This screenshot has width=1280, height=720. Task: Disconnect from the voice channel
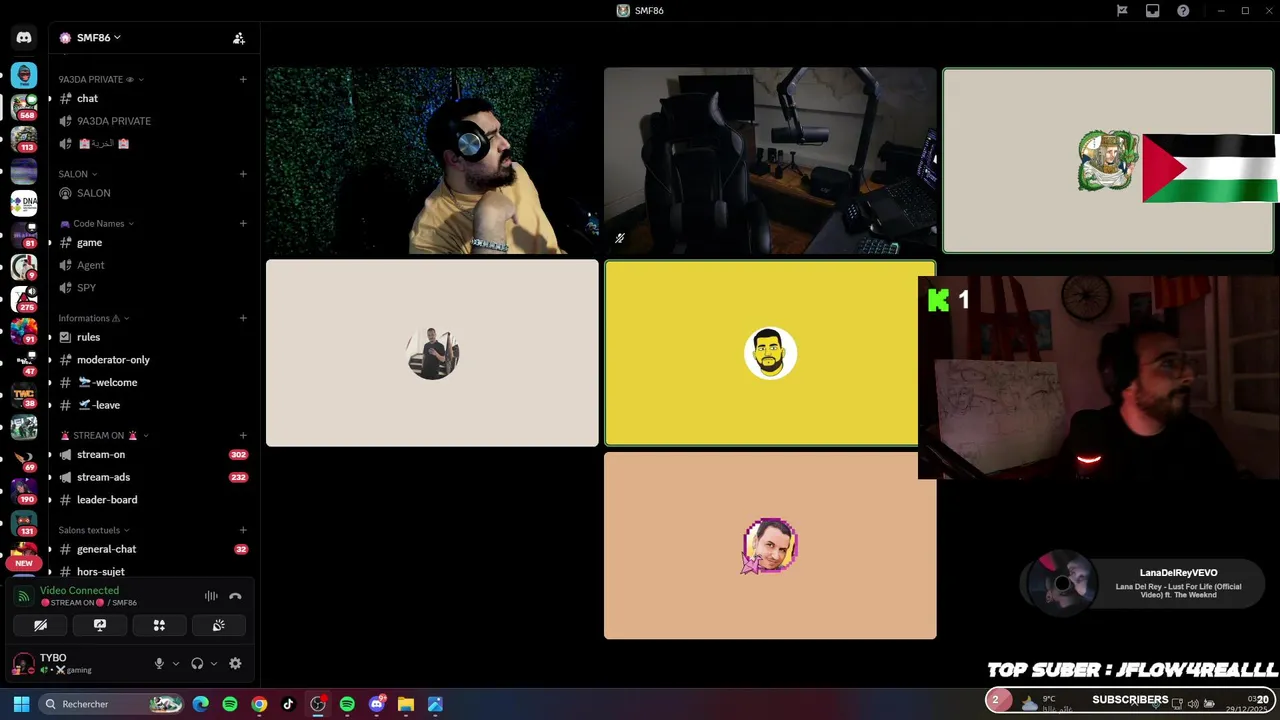point(235,596)
